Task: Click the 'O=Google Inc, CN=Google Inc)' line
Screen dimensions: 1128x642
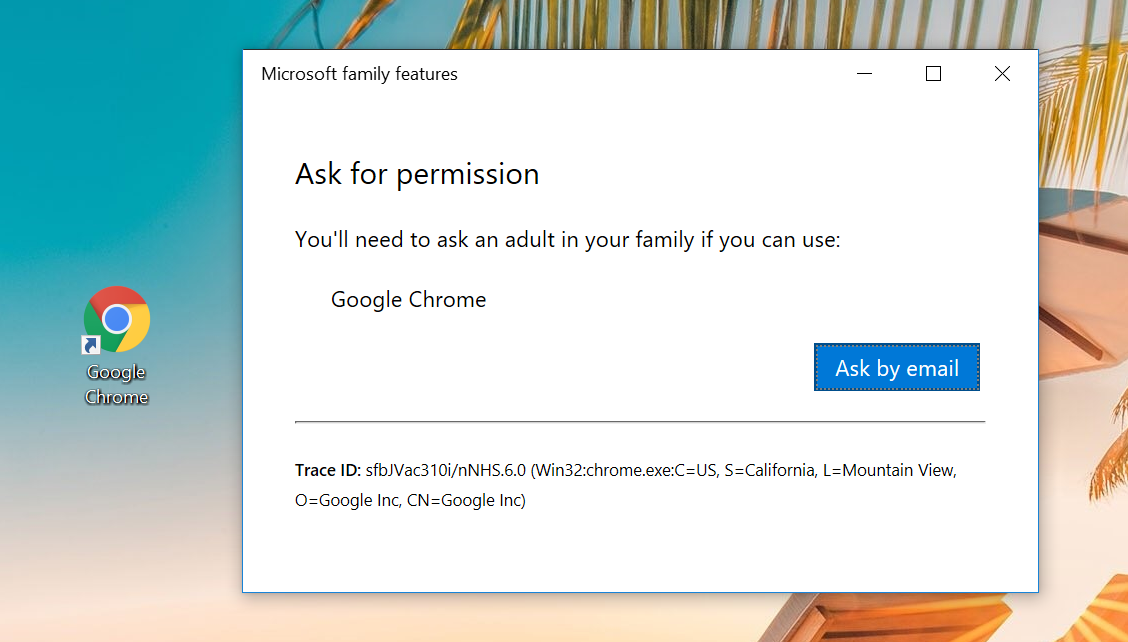Action: (x=410, y=500)
